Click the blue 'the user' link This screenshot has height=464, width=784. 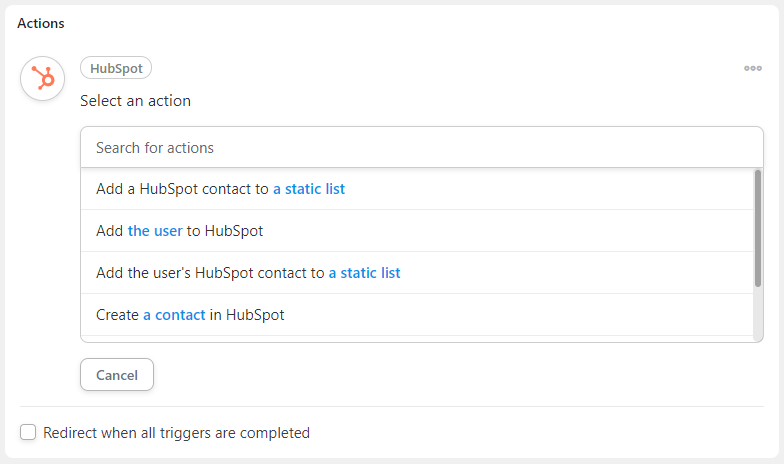pos(155,230)
